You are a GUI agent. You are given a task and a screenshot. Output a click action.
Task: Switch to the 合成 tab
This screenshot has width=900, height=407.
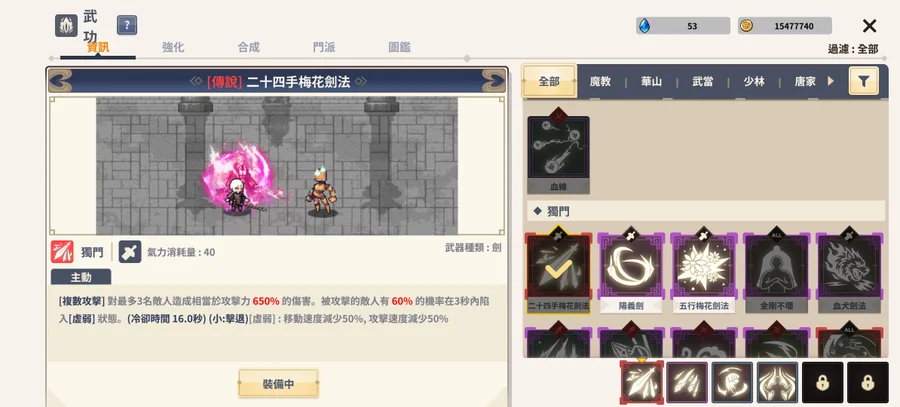(x=249, y=47)
